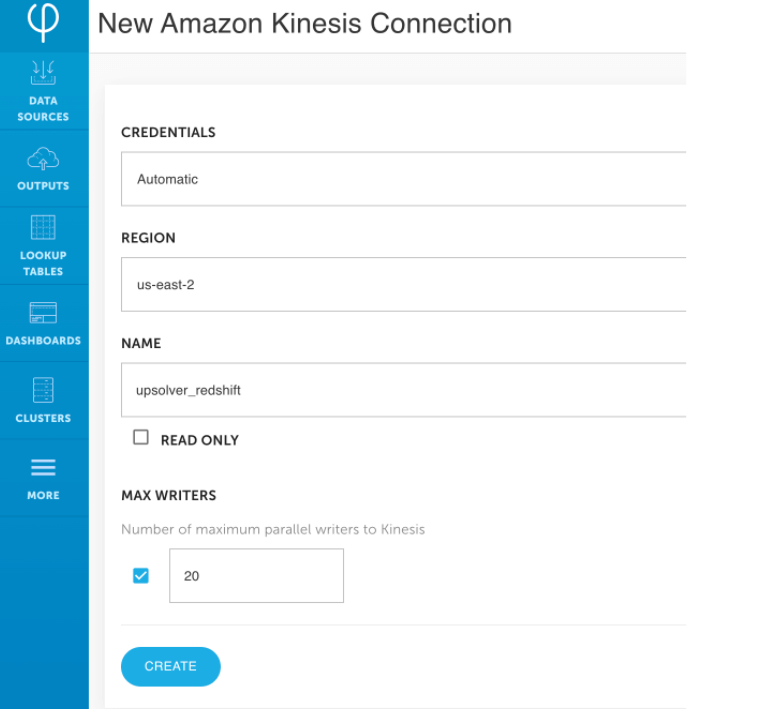
Task: Click the Max Writers number field
Action: tap(256, 576)
